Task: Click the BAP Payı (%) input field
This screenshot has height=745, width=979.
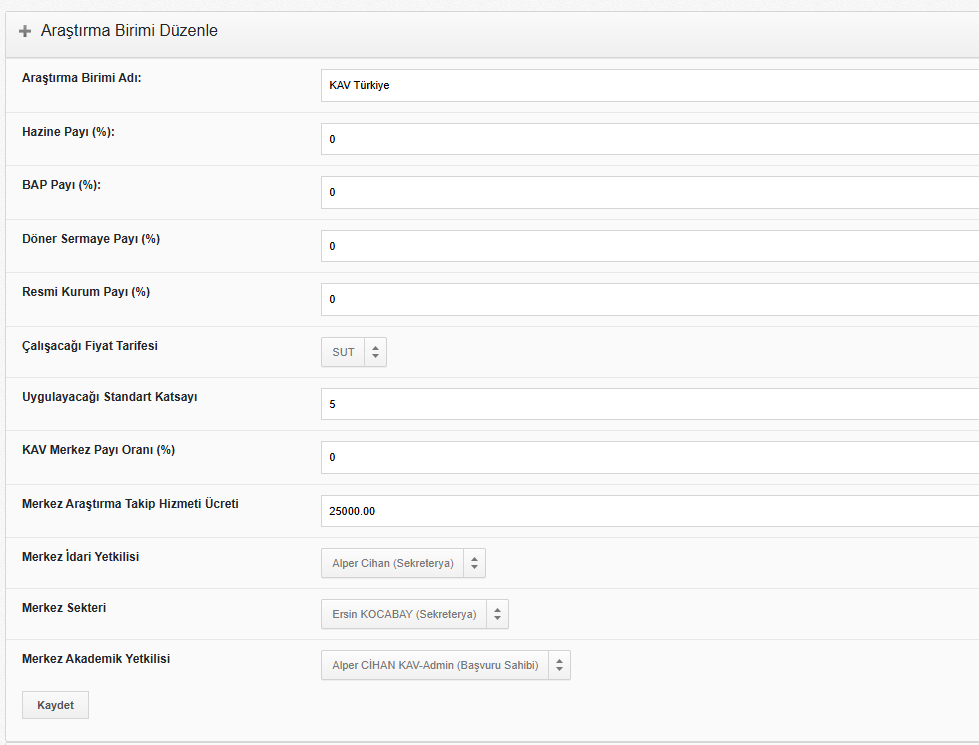Action: 650,192
